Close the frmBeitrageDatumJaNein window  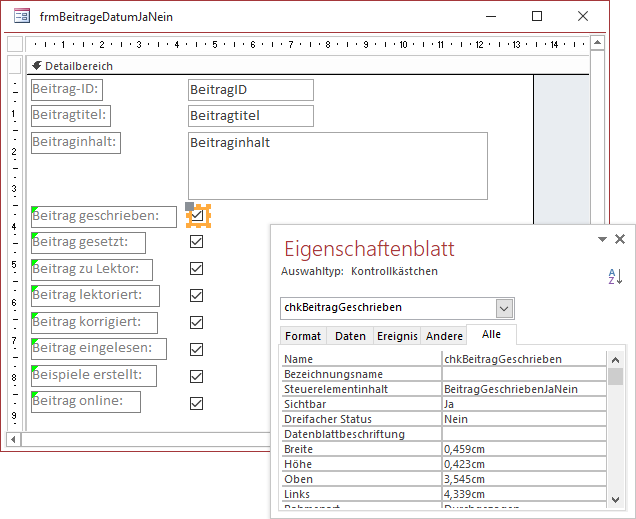pos(583,16)
